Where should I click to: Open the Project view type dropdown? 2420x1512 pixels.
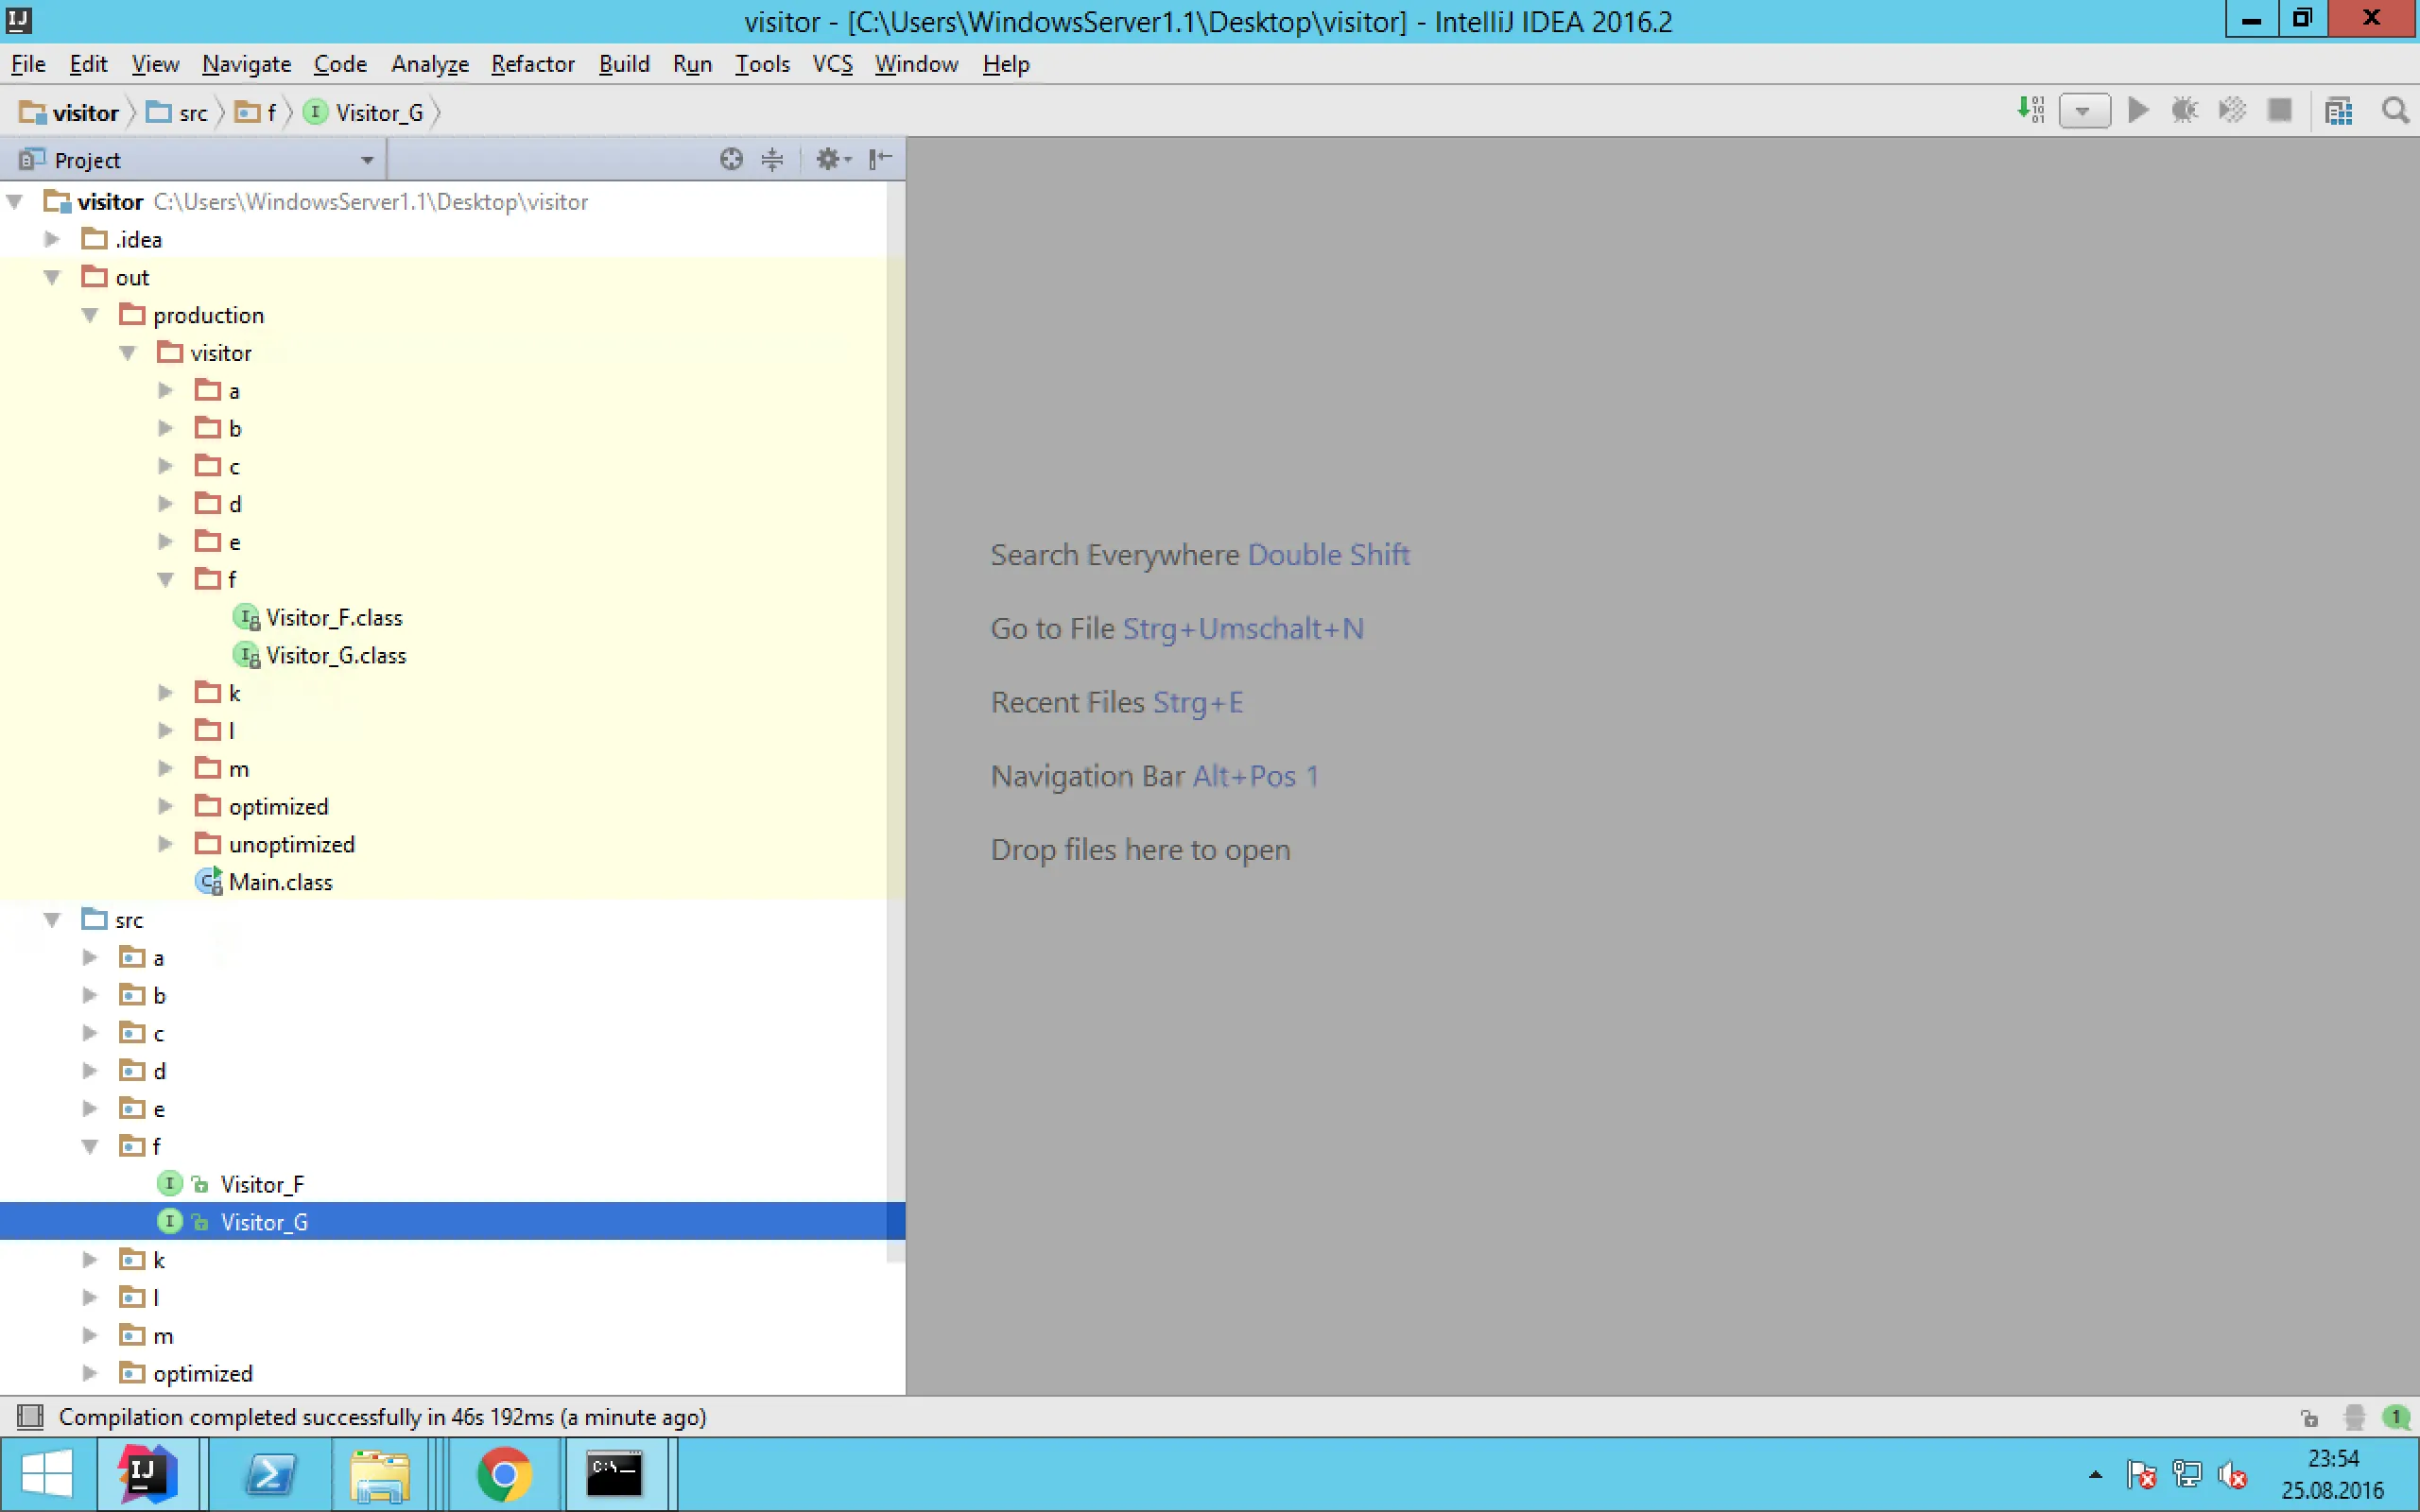pos(366,160)
